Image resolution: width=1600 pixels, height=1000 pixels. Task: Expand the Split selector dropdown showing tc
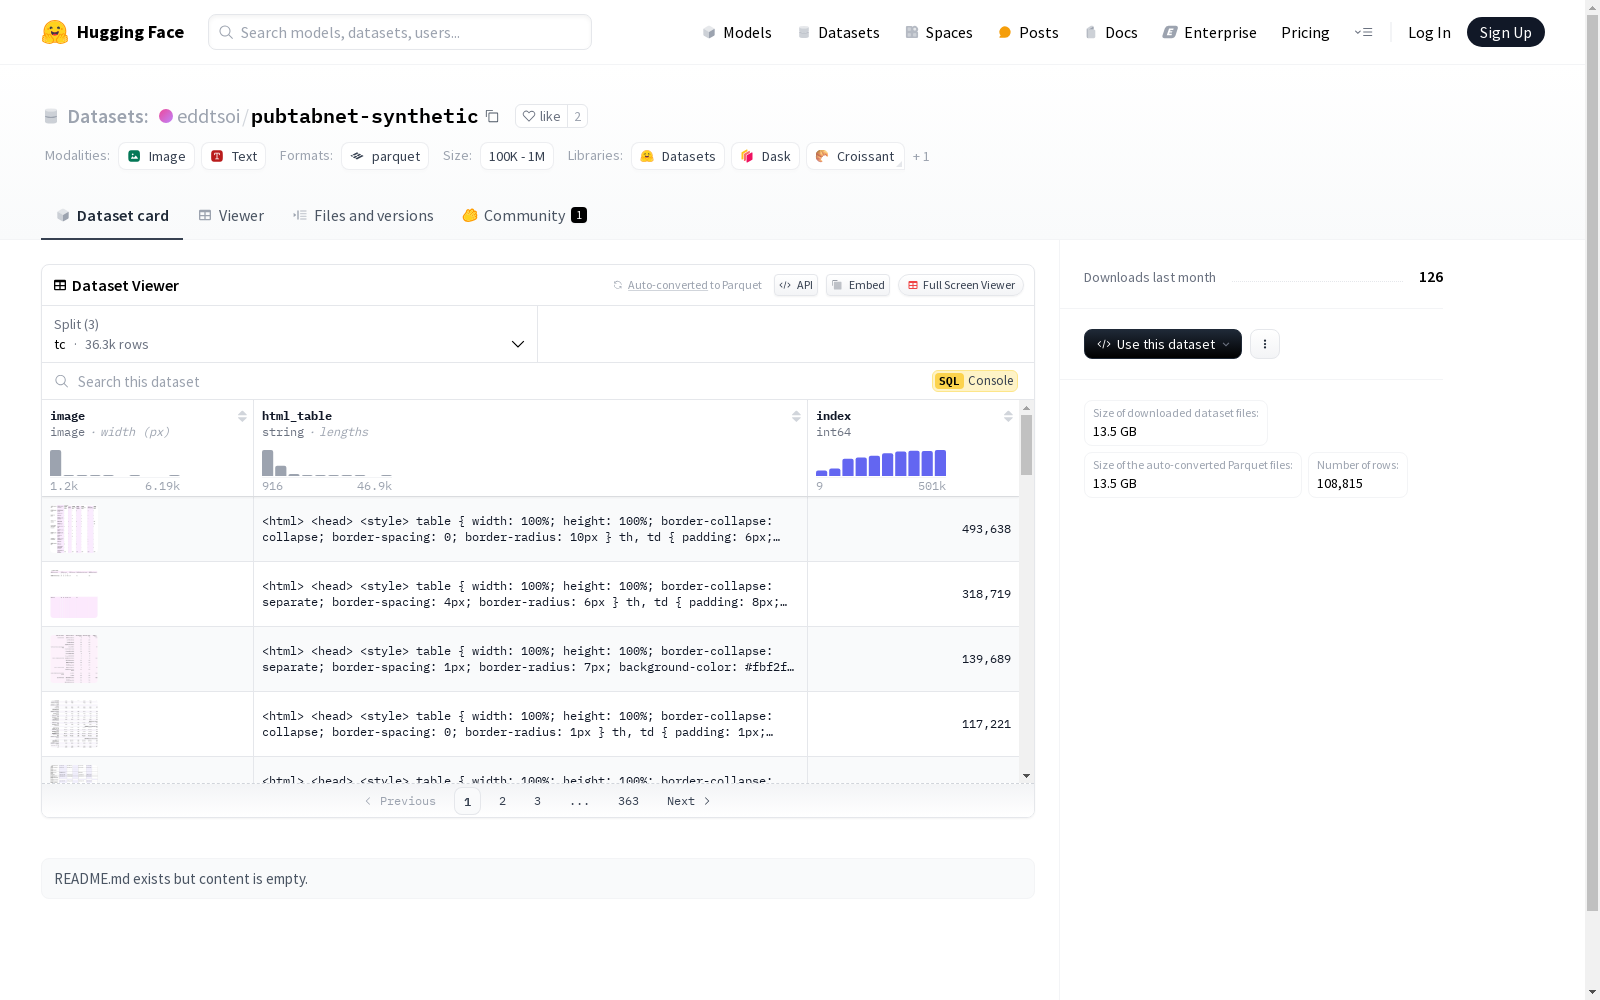tap(289, 334)
